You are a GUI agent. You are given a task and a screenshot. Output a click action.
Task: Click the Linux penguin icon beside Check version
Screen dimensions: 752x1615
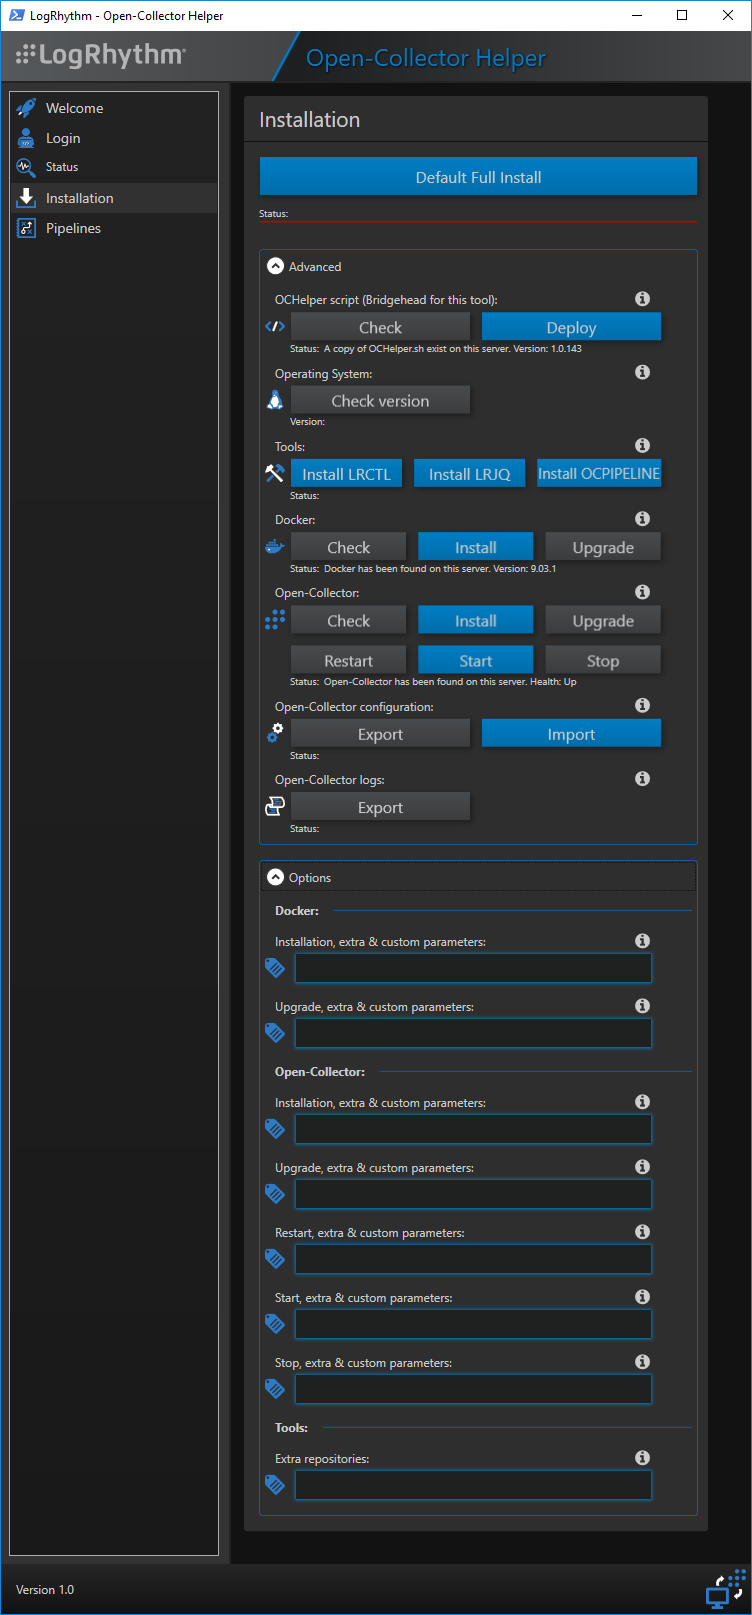(x=275, y=400)
